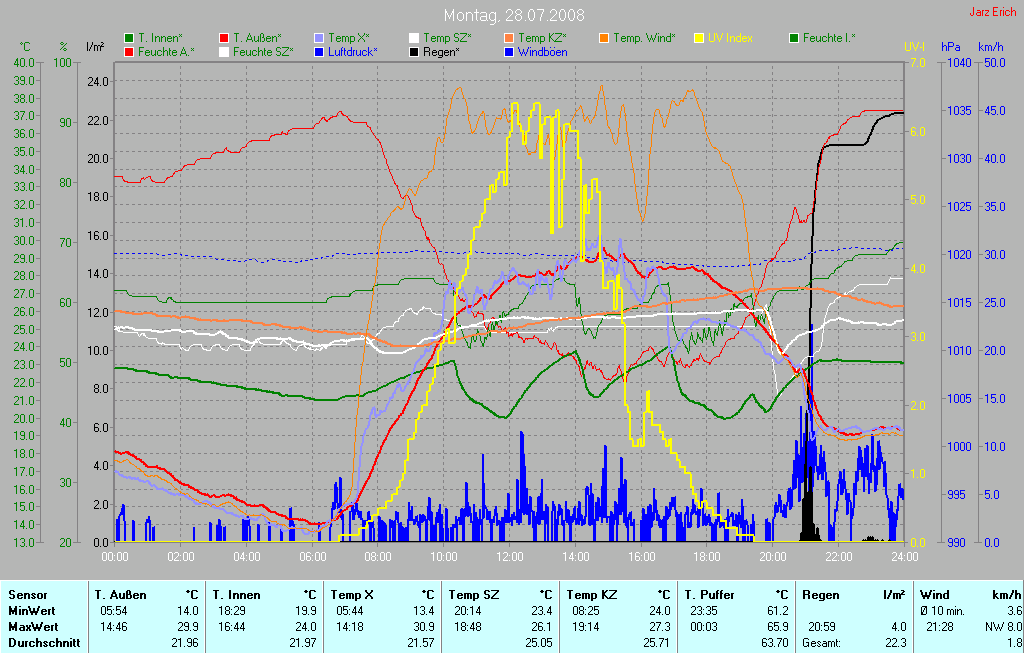Click the green Feuchte I. legend swatch
Viewport: 1024px width, 653px height.
pos(794,39)
